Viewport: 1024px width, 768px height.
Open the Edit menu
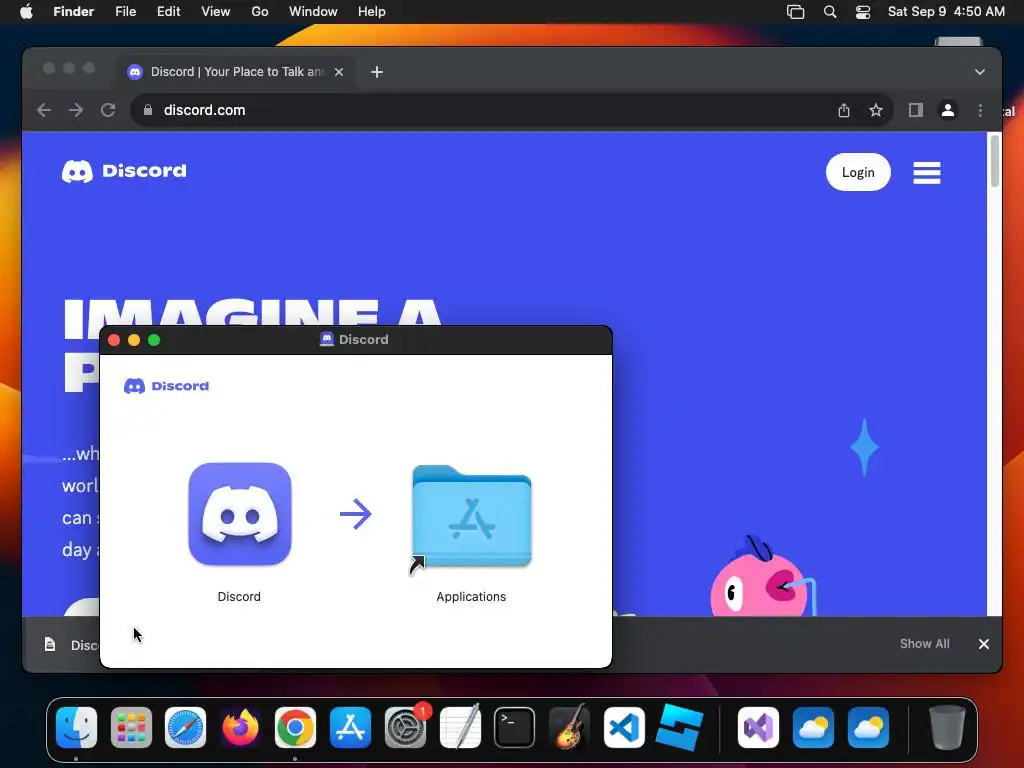(168, 12)
